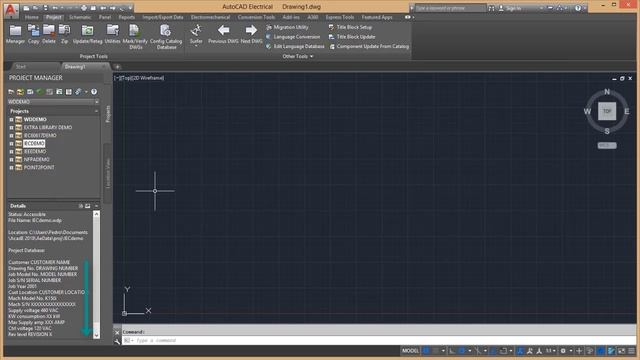
Task: Open project Utilities tool
Action: [112, 34]
